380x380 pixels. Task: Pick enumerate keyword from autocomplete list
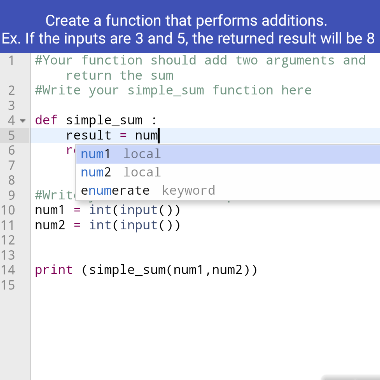pos(228,191)
